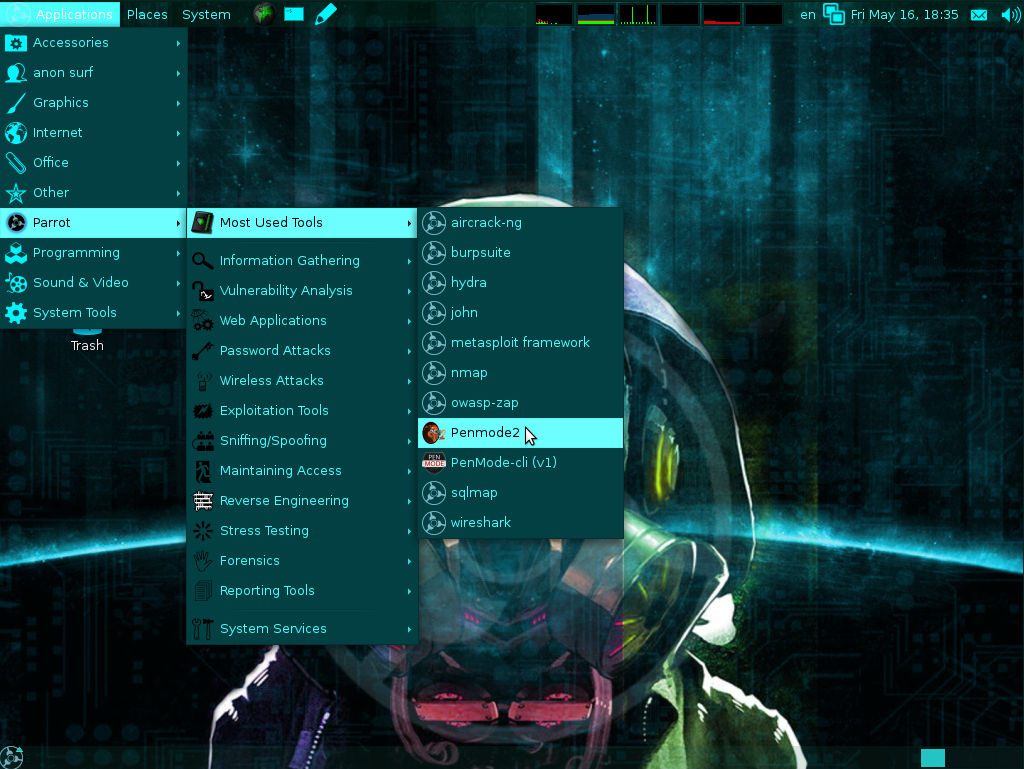Expand the Forensics submenu arrow
Screen dimensions: 1024x769
click(x=409, y=561)
